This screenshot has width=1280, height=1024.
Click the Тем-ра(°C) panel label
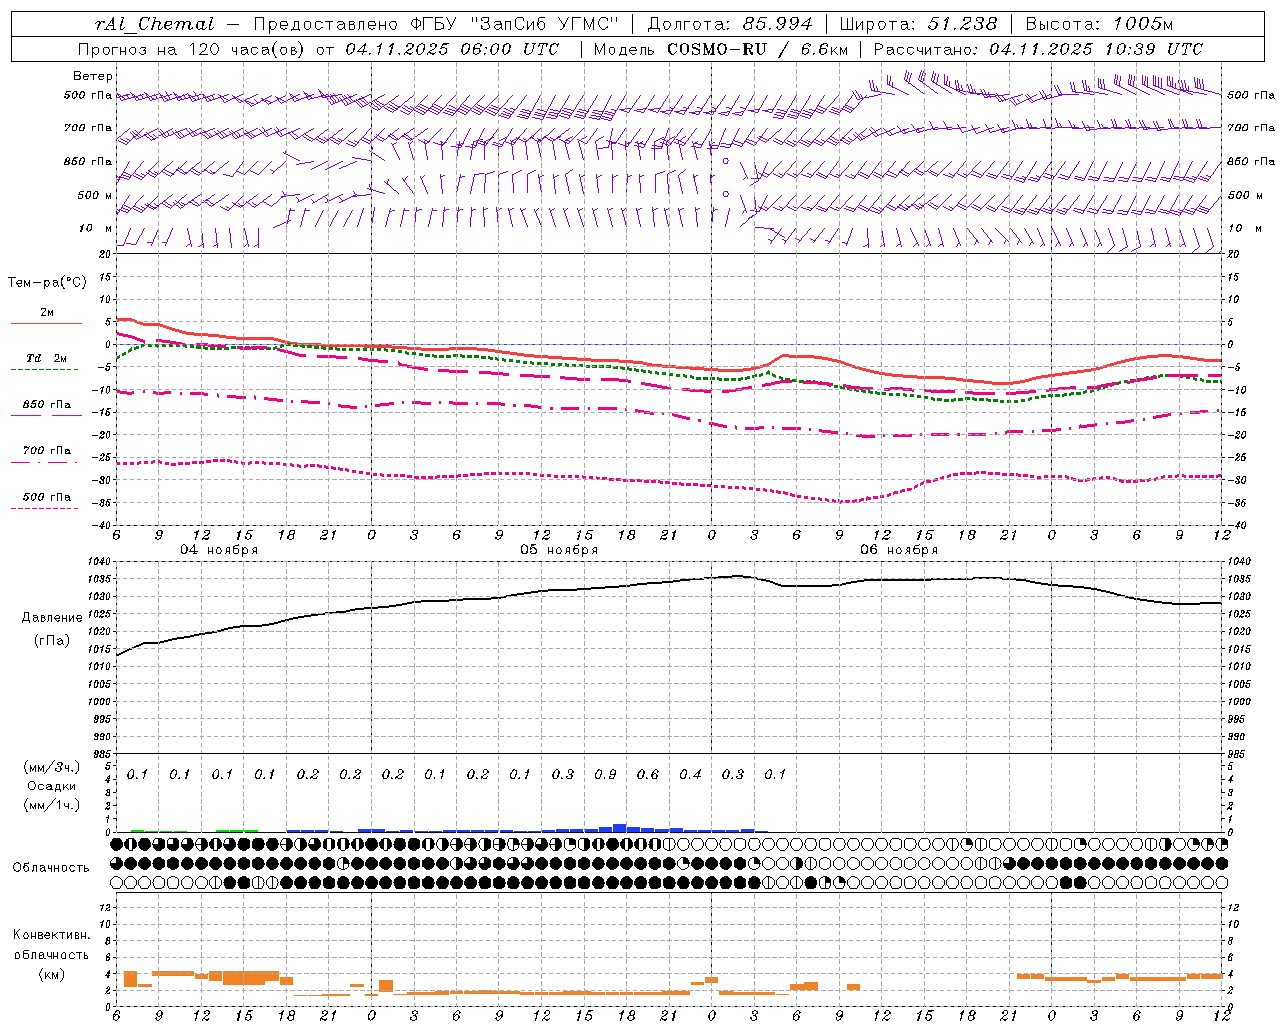(47, 283)
